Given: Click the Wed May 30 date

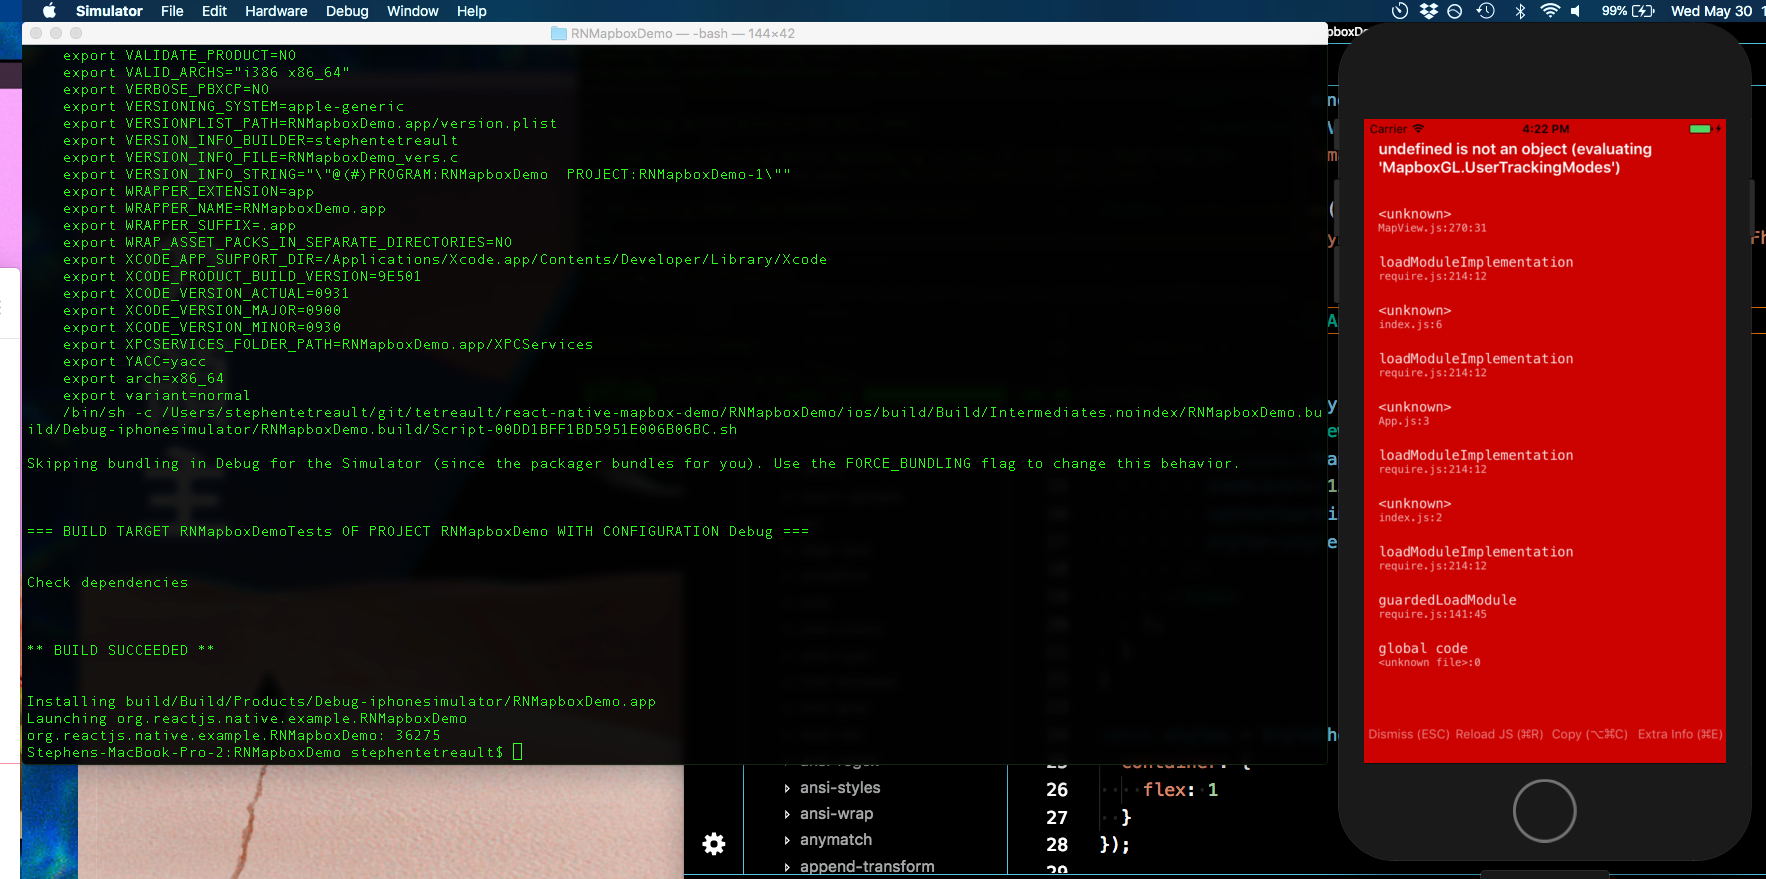Looking at the screenshot, I should (x=1711, y=11).
